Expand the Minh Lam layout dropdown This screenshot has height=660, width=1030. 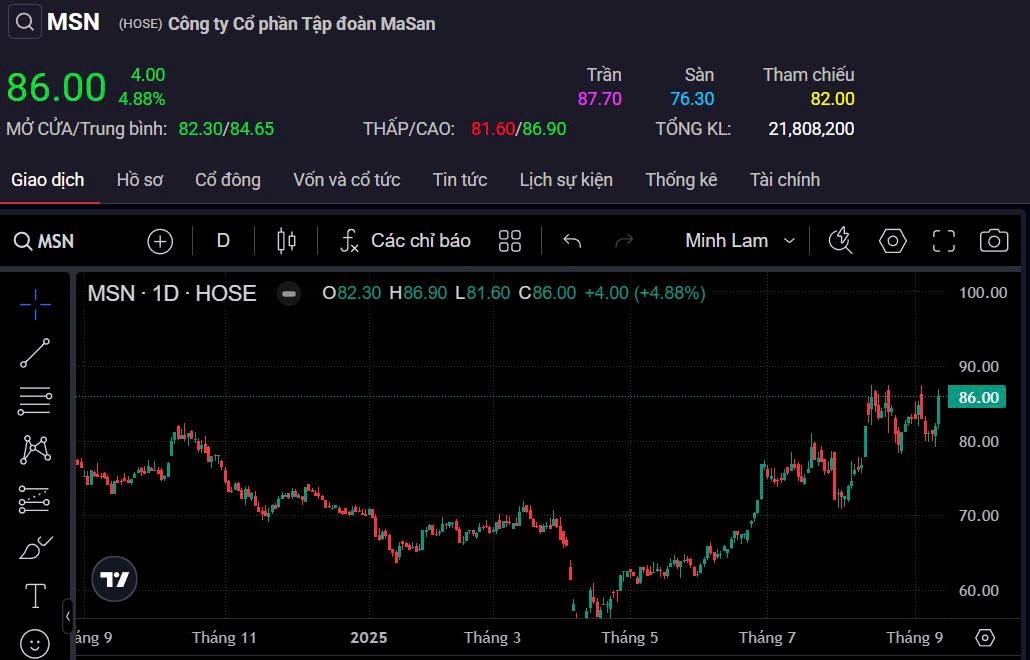point(740,241)
